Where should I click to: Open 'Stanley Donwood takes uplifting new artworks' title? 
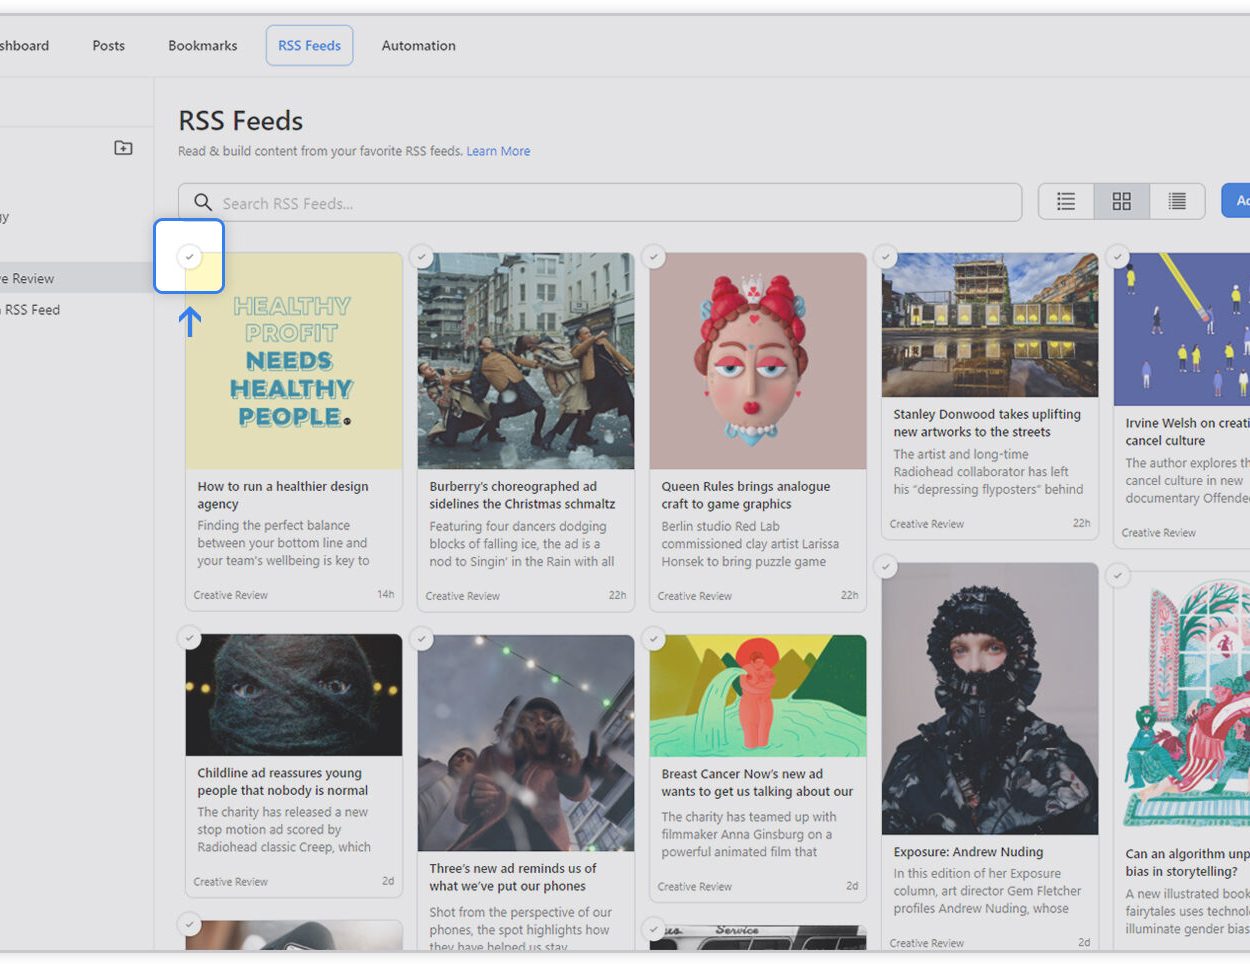click(987, 423)
